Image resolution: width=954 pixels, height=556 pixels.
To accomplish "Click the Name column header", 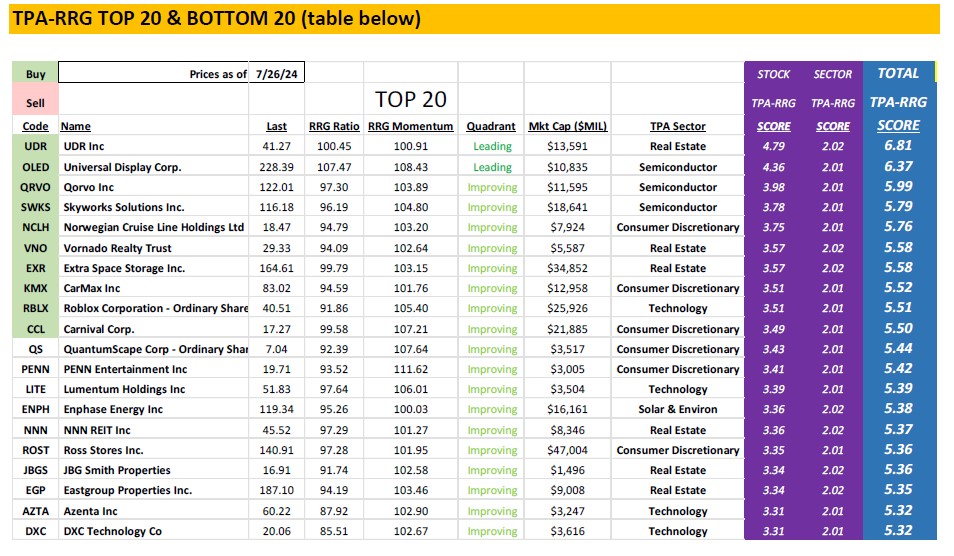I will pos(75,126).
